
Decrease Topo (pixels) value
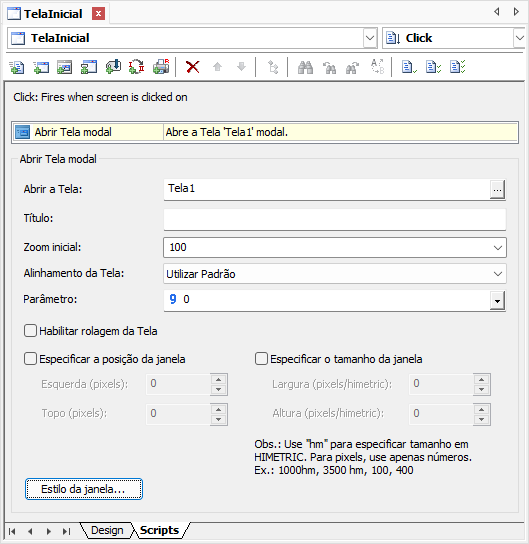pos(219,419)
